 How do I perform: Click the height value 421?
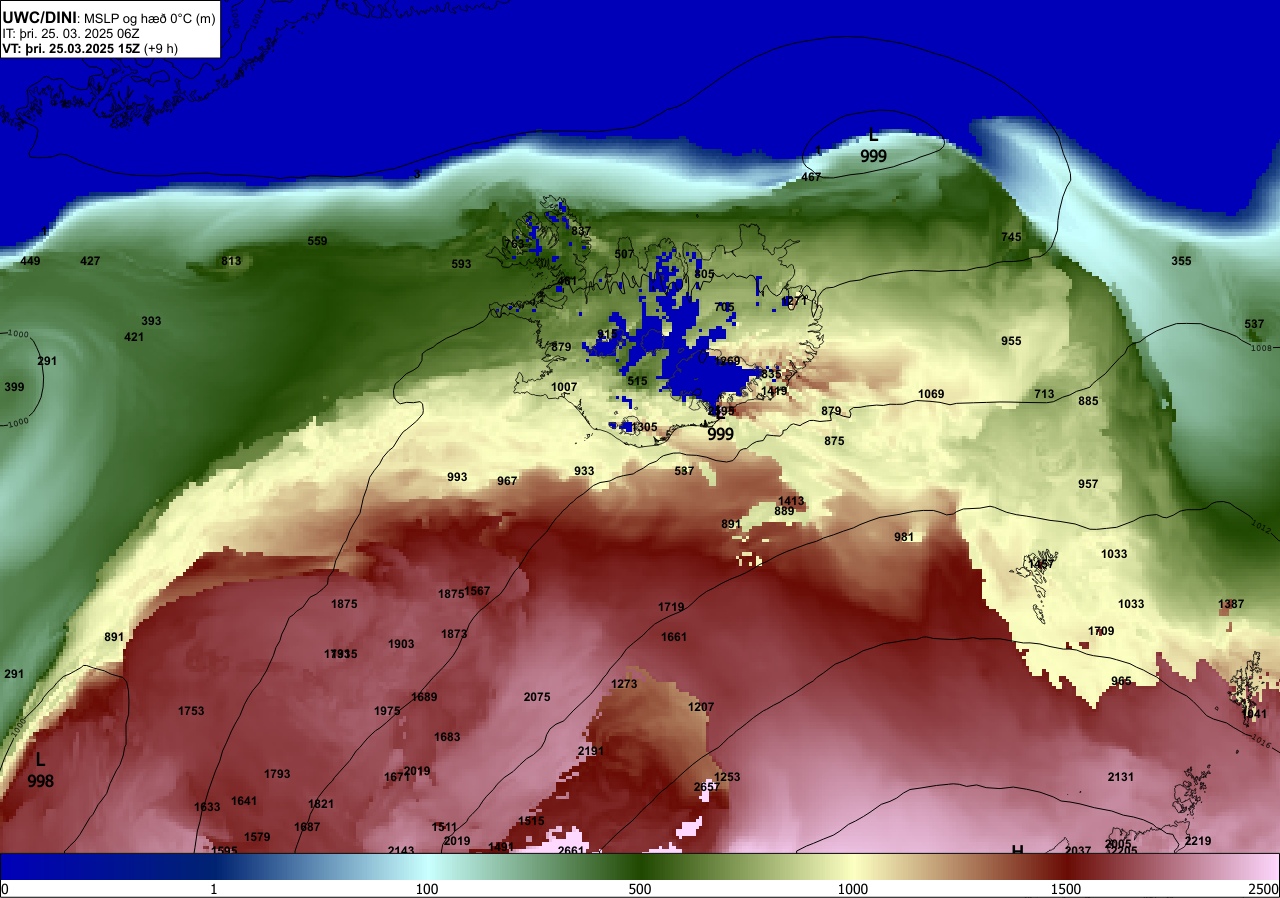click(134, 337)
